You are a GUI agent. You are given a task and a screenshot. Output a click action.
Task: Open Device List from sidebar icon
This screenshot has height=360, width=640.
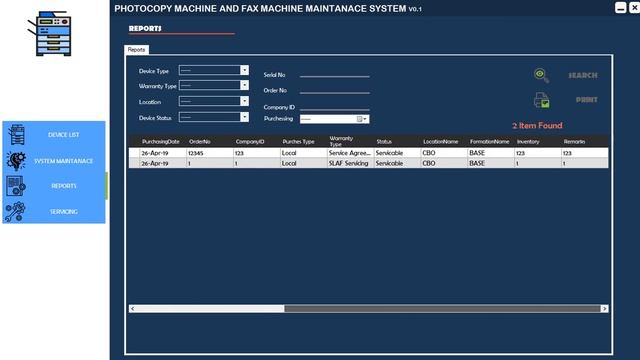pos(17,134)
